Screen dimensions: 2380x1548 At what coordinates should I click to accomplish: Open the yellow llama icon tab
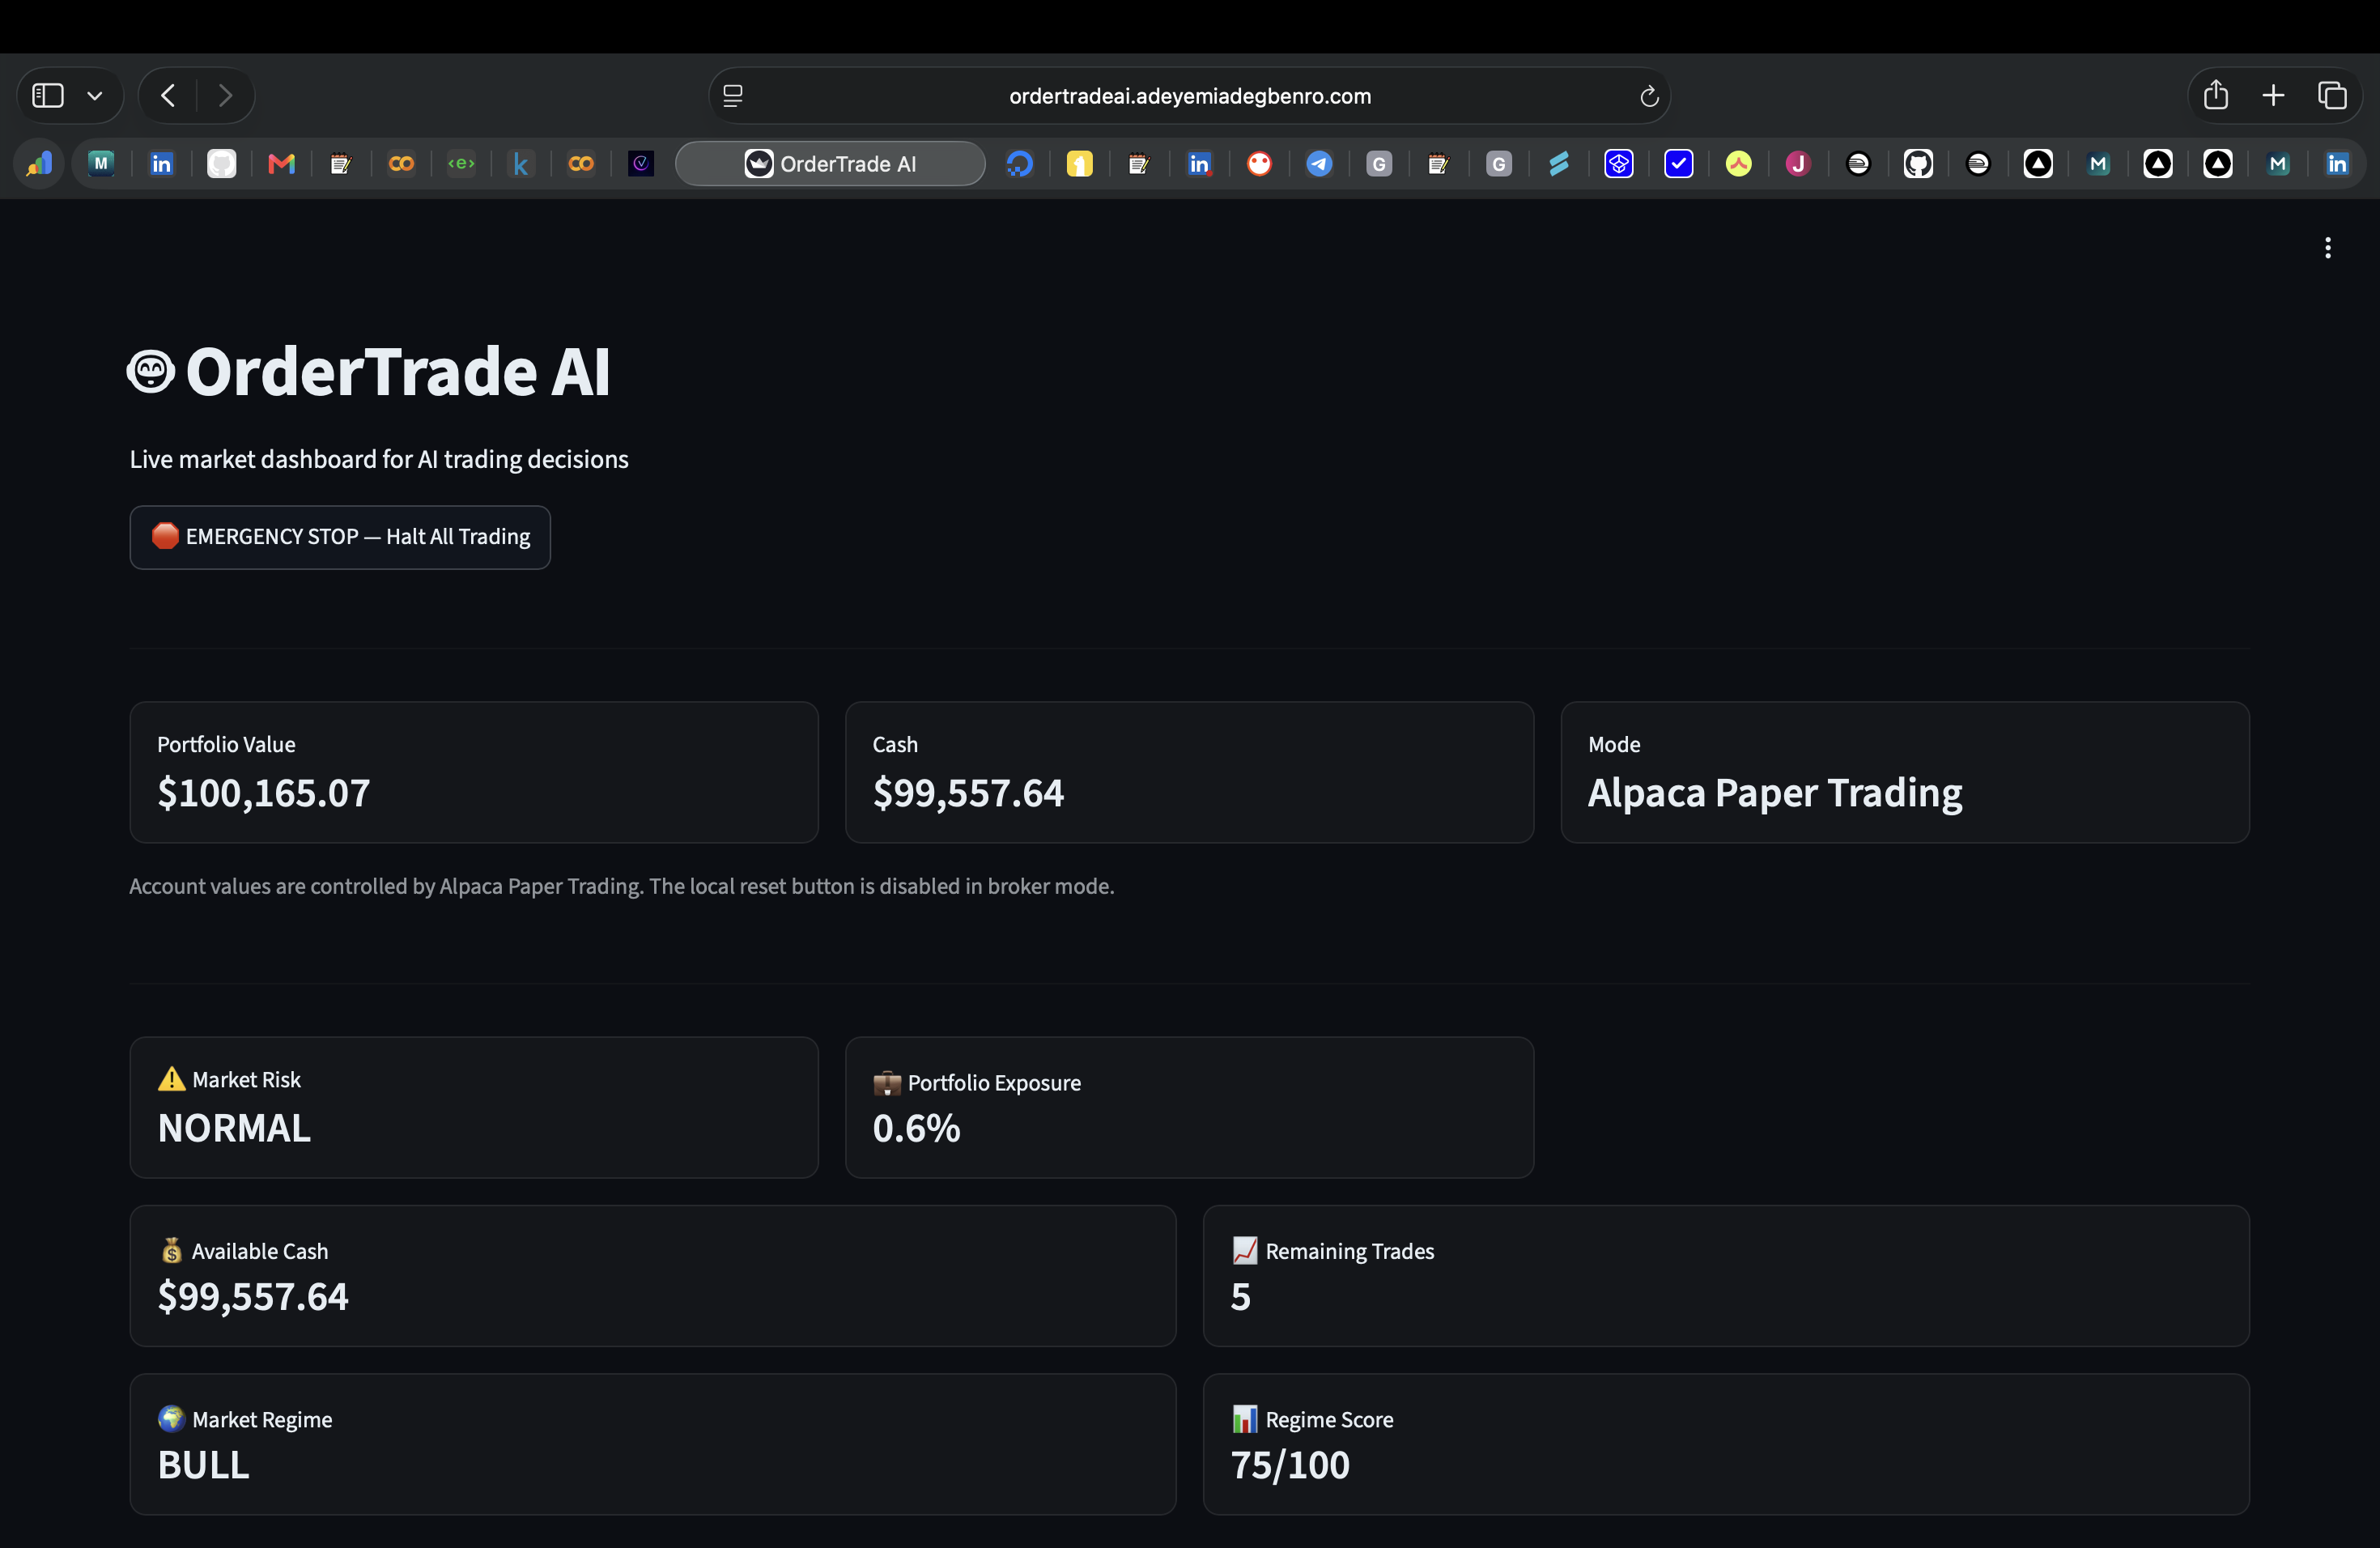coord(1080,164)
